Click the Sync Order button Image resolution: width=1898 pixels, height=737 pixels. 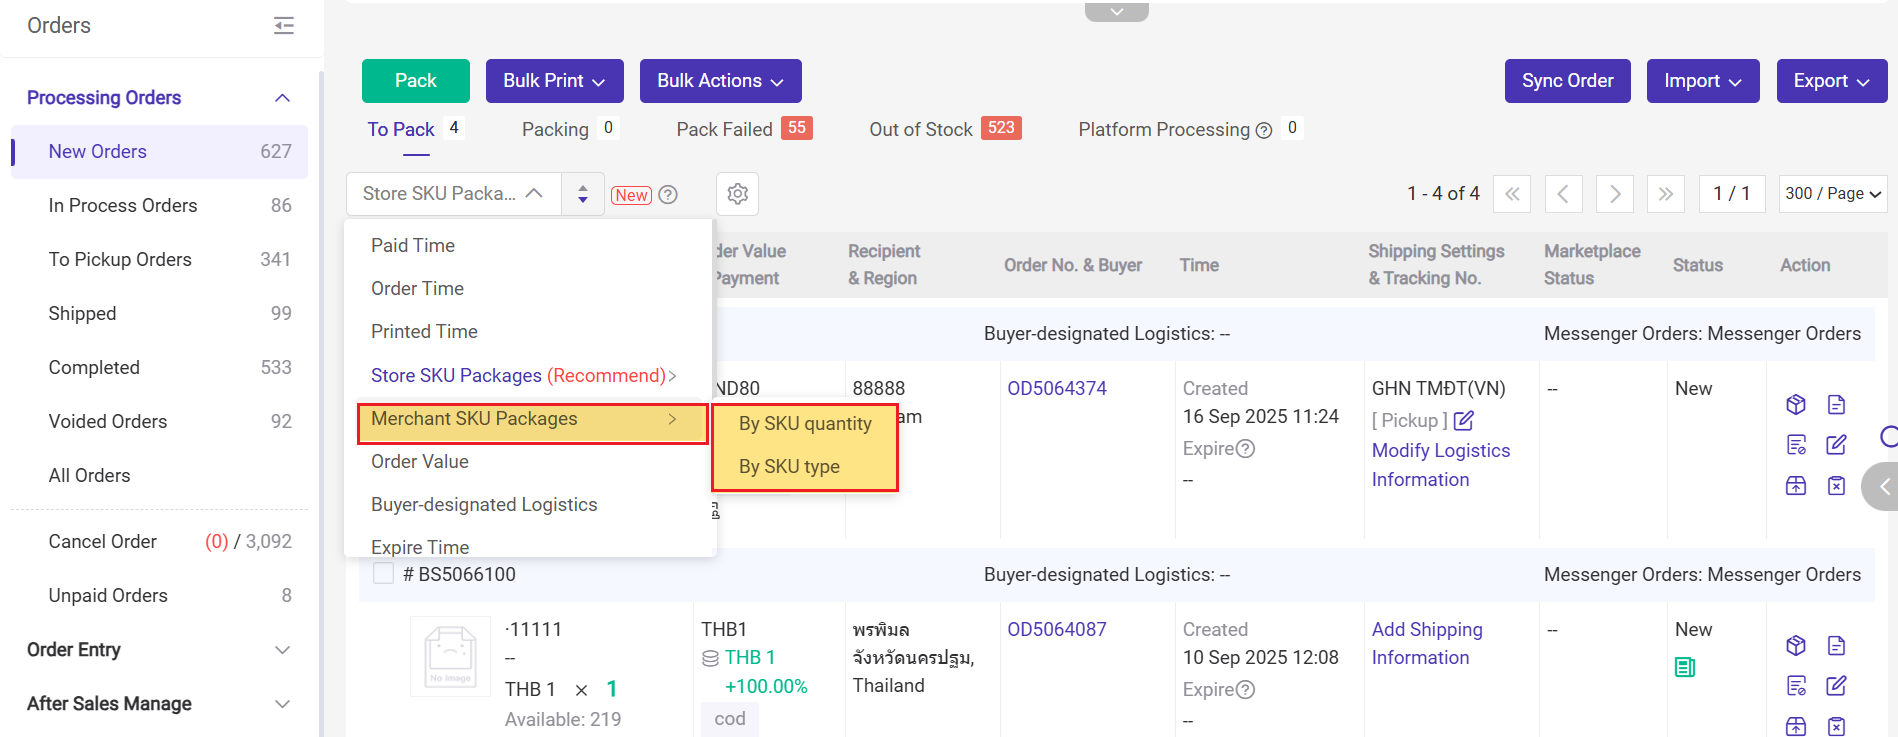tap(1567, 81)
